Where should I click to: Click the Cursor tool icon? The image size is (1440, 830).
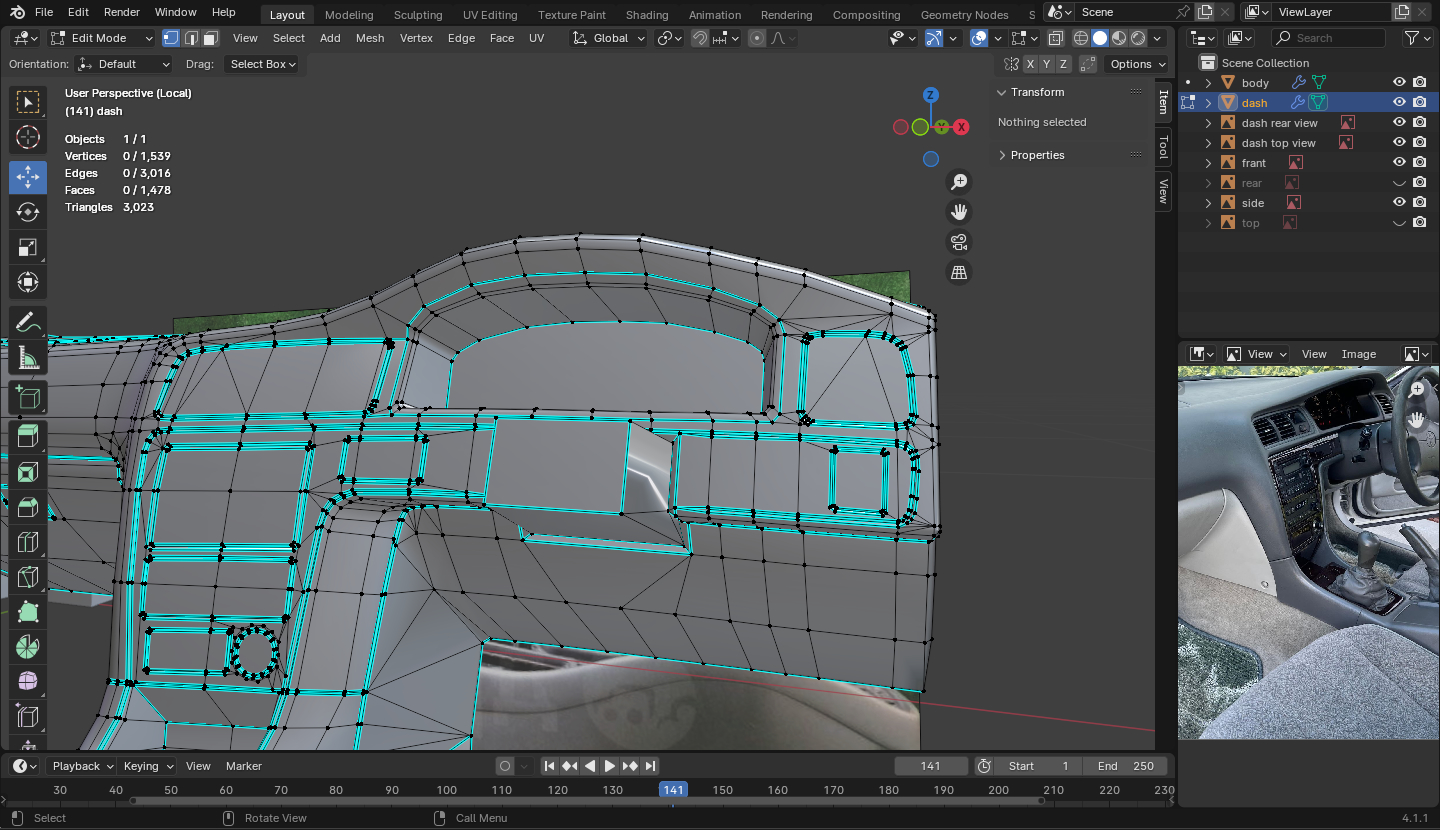pyautogui.click(x=28, y=137)
